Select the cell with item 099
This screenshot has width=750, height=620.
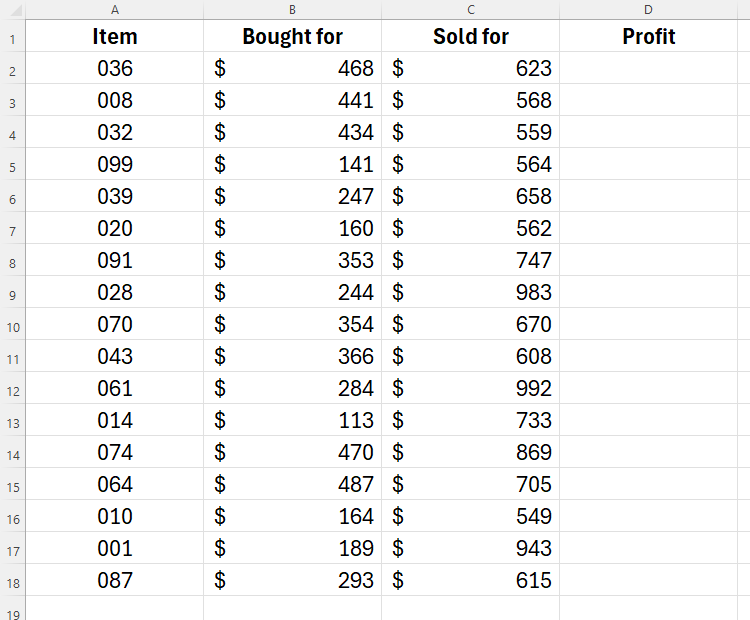pos(114,165)
